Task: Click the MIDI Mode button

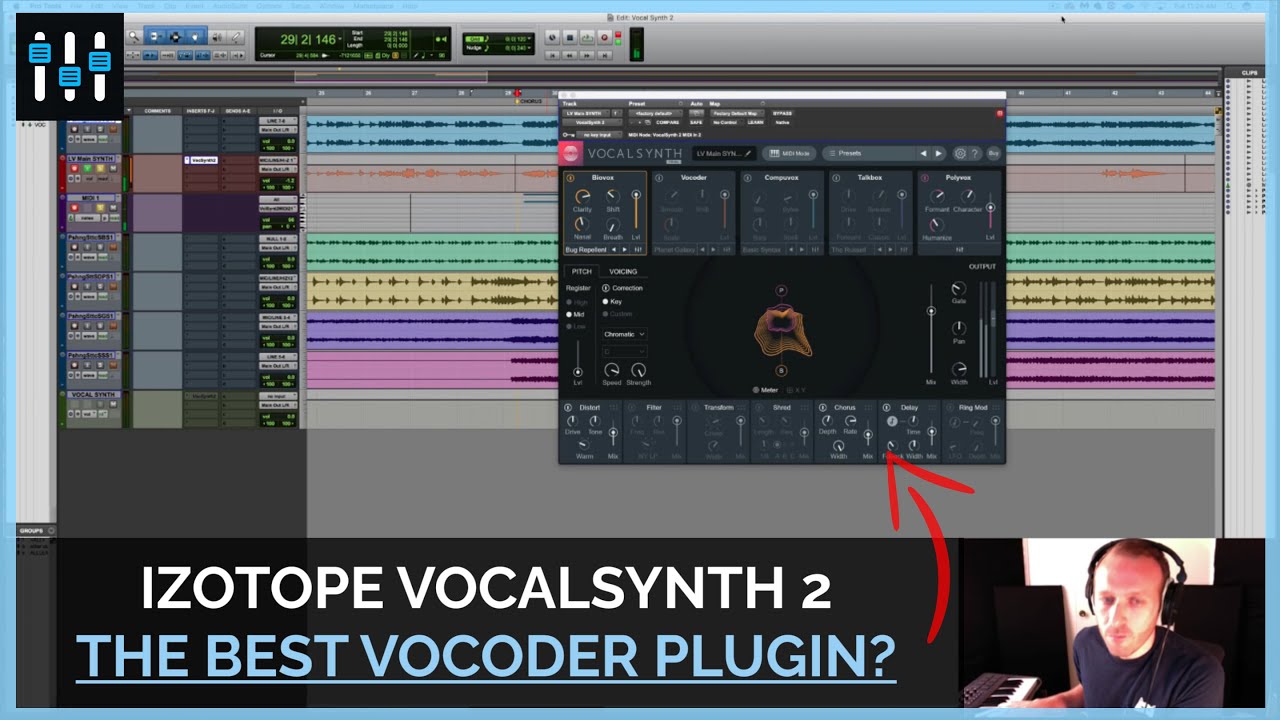Action: [789, 154]
